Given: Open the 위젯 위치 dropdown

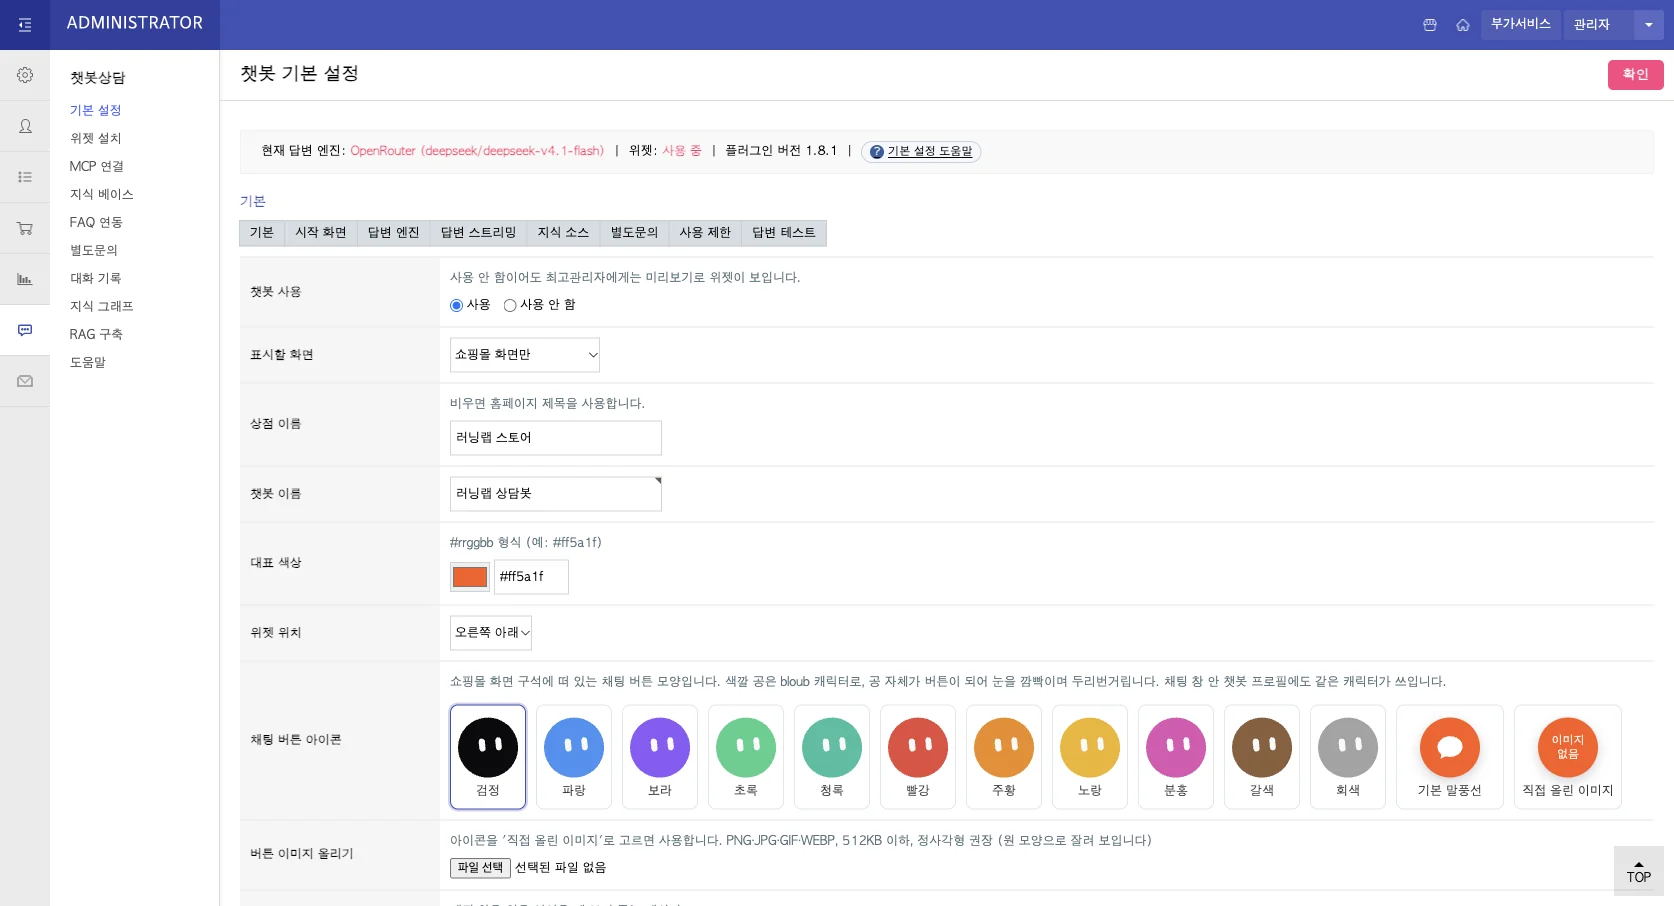Looking at the screenshot, I should [491, 633].
